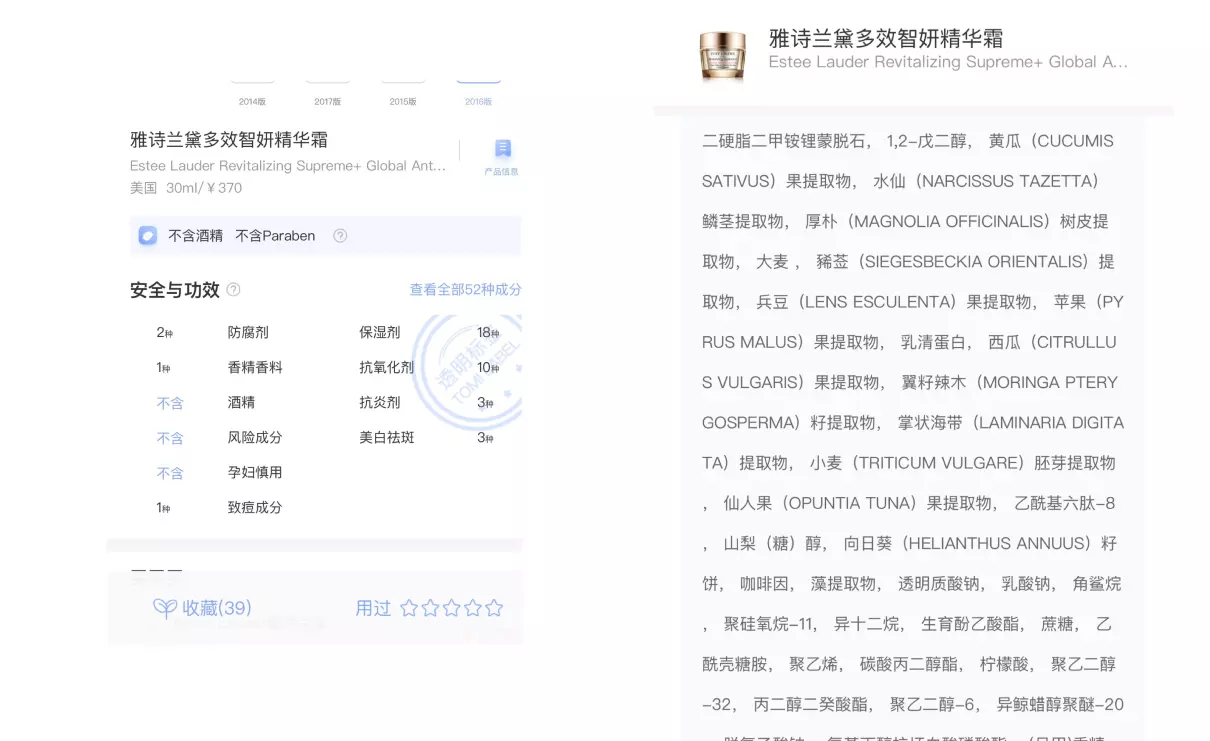Click ingredient 柠檬酸

pyautogui.click(x=1005, y=664)
